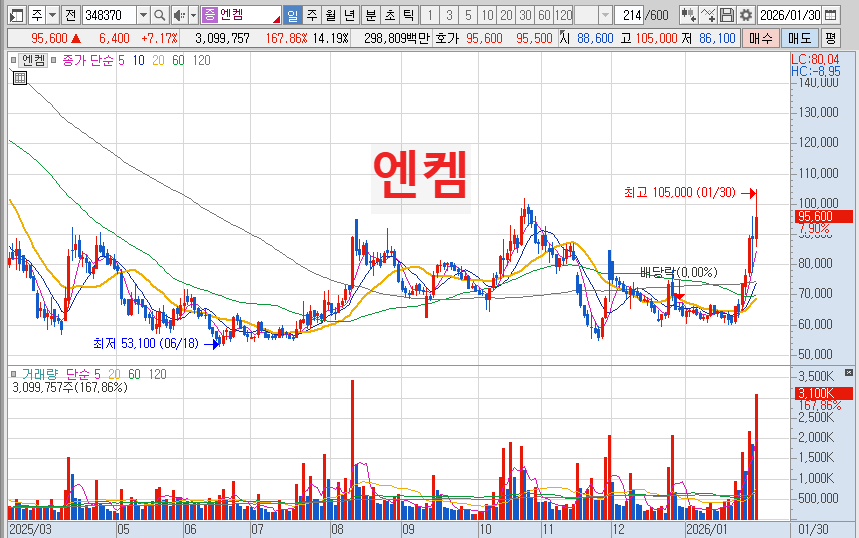Click the 거래량 volume legend label
The width and height of the screenshot is (859, 538).
[x=39, y=374]
